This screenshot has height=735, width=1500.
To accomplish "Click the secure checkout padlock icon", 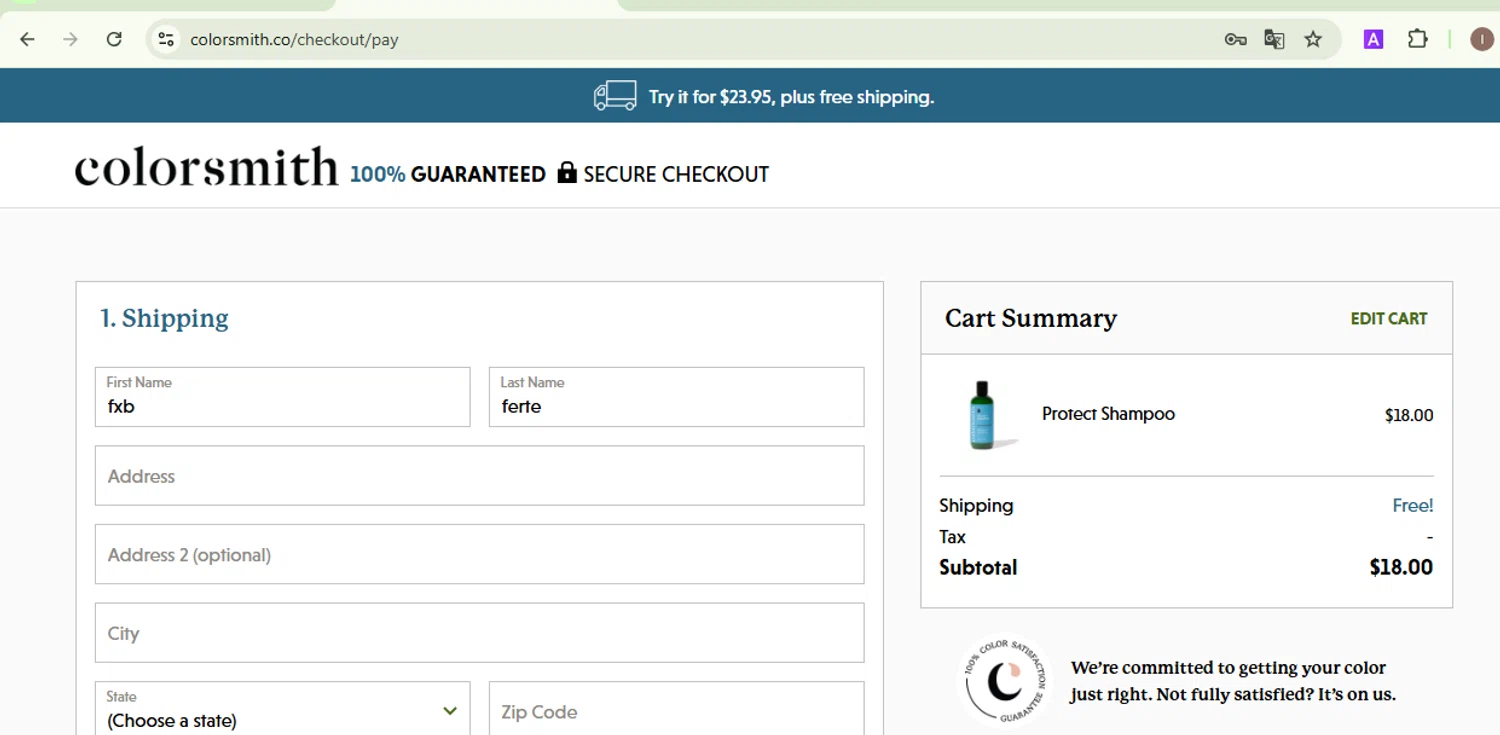I will click(x=567, y=172).
